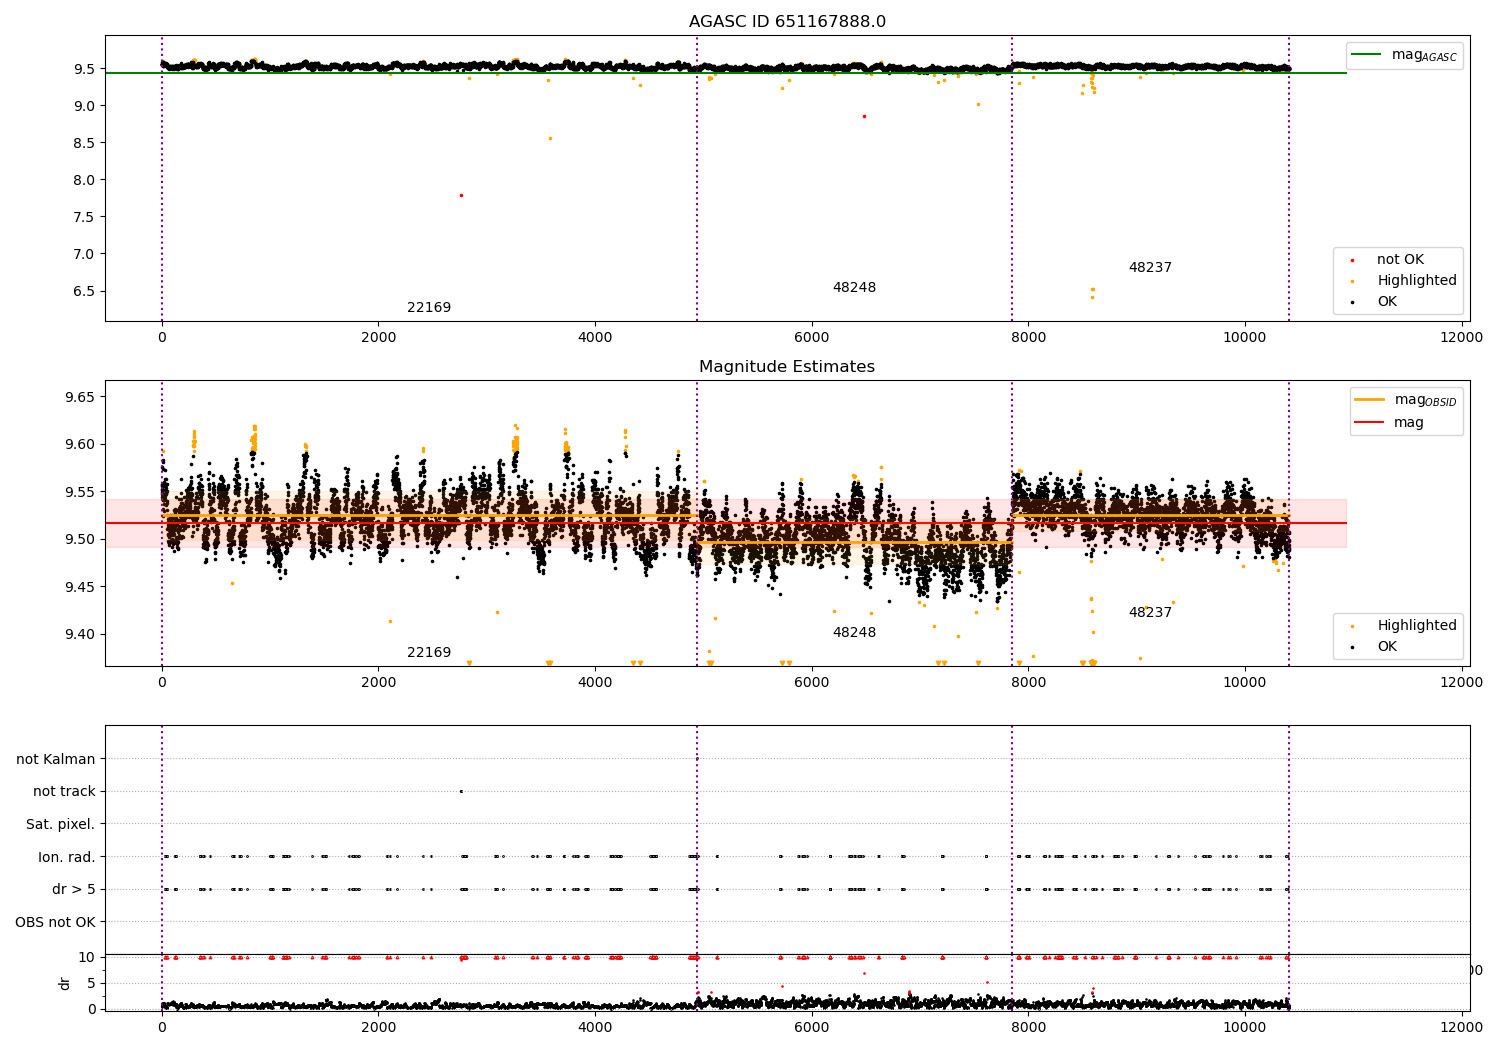The width and height of the screenshot is (1500, 1050).
Task: Click the '48248' label in the top plot
Action: (x=854, y=288)
